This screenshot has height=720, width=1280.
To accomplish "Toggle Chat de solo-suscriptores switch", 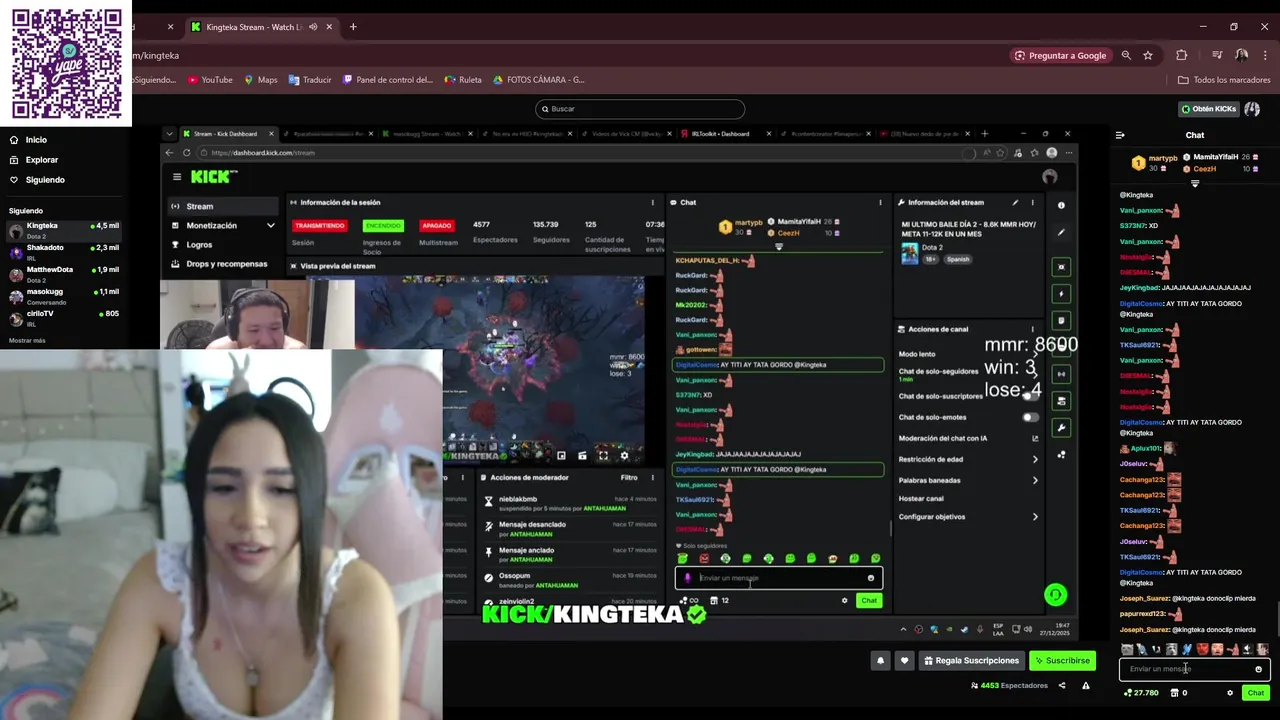I will [1030, 396].
